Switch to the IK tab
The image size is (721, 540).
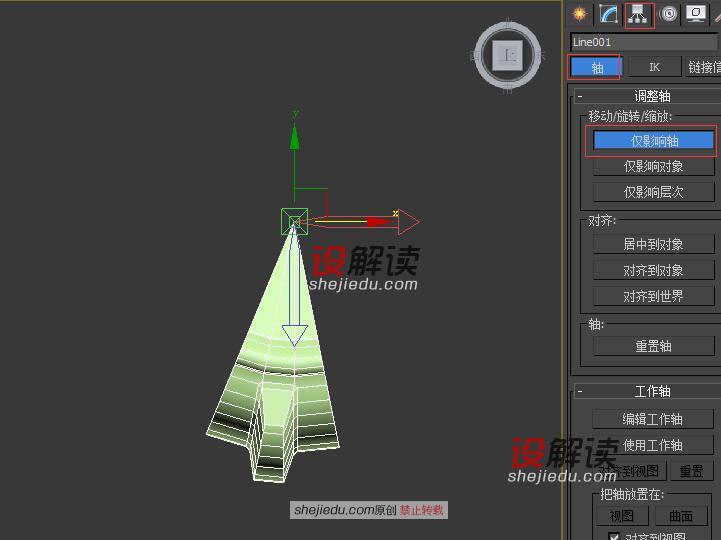coord(654,67)
